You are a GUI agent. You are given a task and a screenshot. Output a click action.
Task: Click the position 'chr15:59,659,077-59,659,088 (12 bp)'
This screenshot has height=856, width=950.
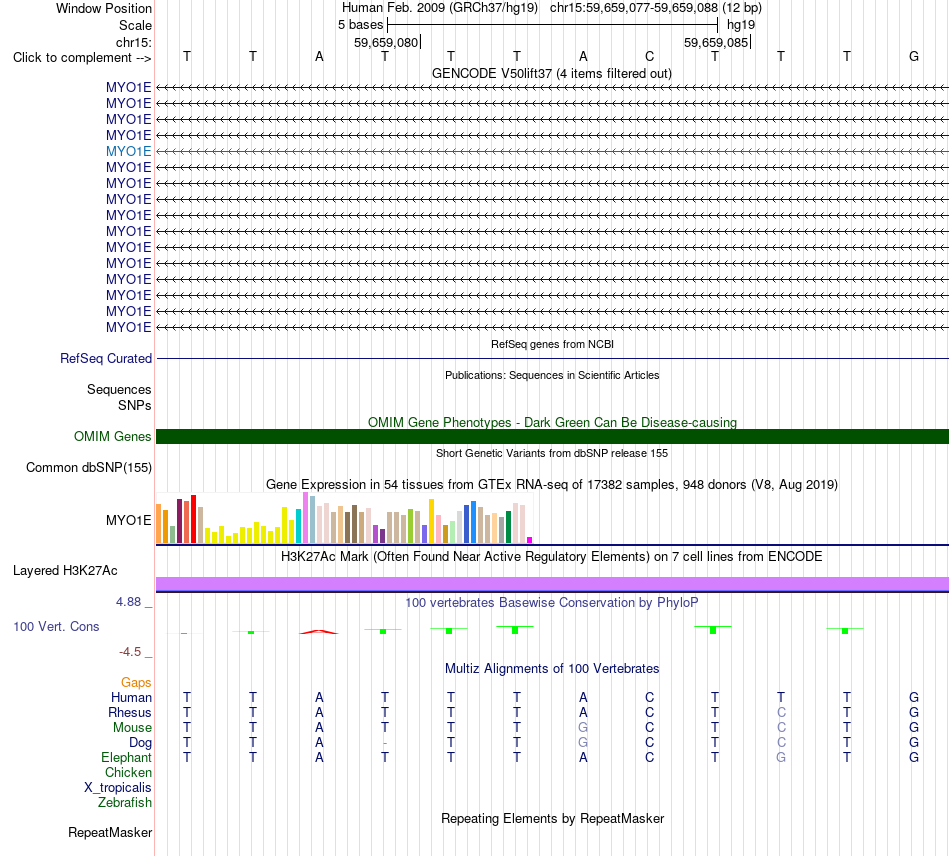656,8
